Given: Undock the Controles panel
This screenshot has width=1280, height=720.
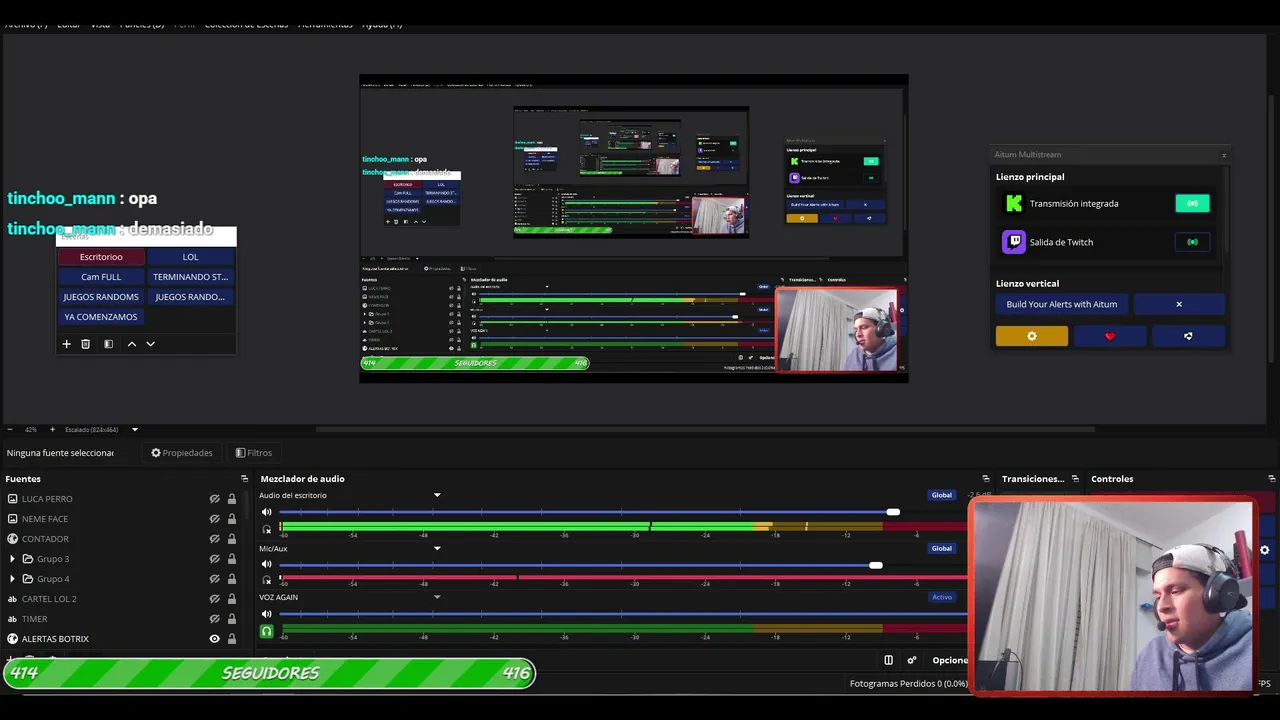Looking at the screenshot, I should 1271,479.
